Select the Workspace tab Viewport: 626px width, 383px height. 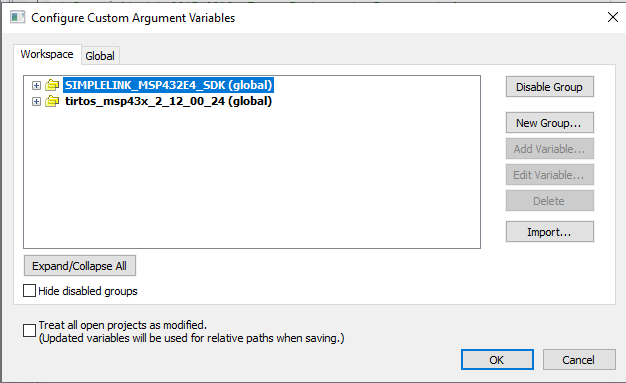click(47, 54)
